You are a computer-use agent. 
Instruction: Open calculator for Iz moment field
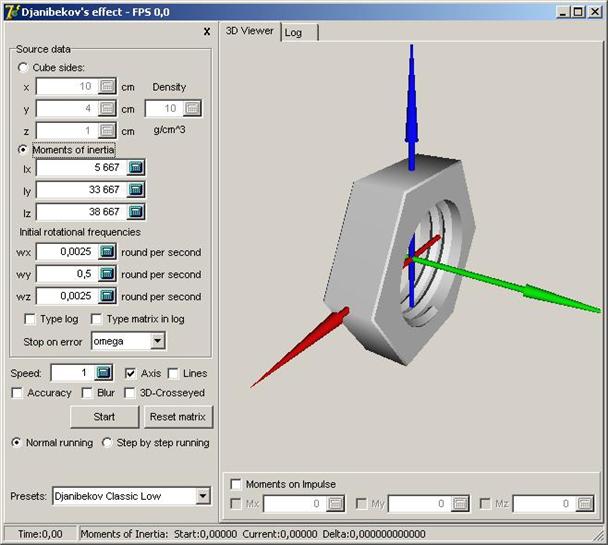[137, 212]
